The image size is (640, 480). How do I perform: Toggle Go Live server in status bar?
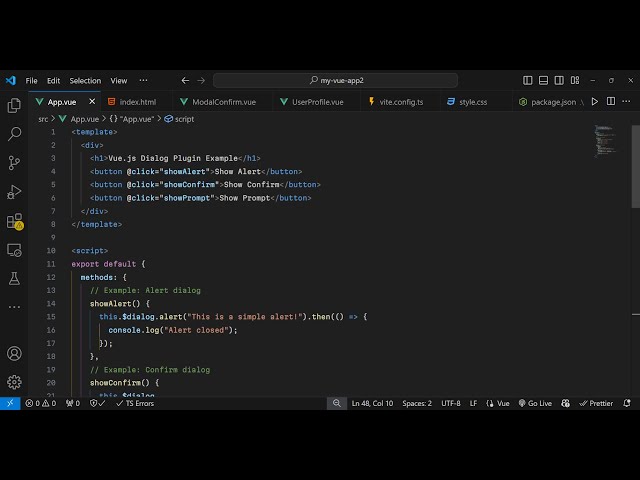tap(535, 403)
